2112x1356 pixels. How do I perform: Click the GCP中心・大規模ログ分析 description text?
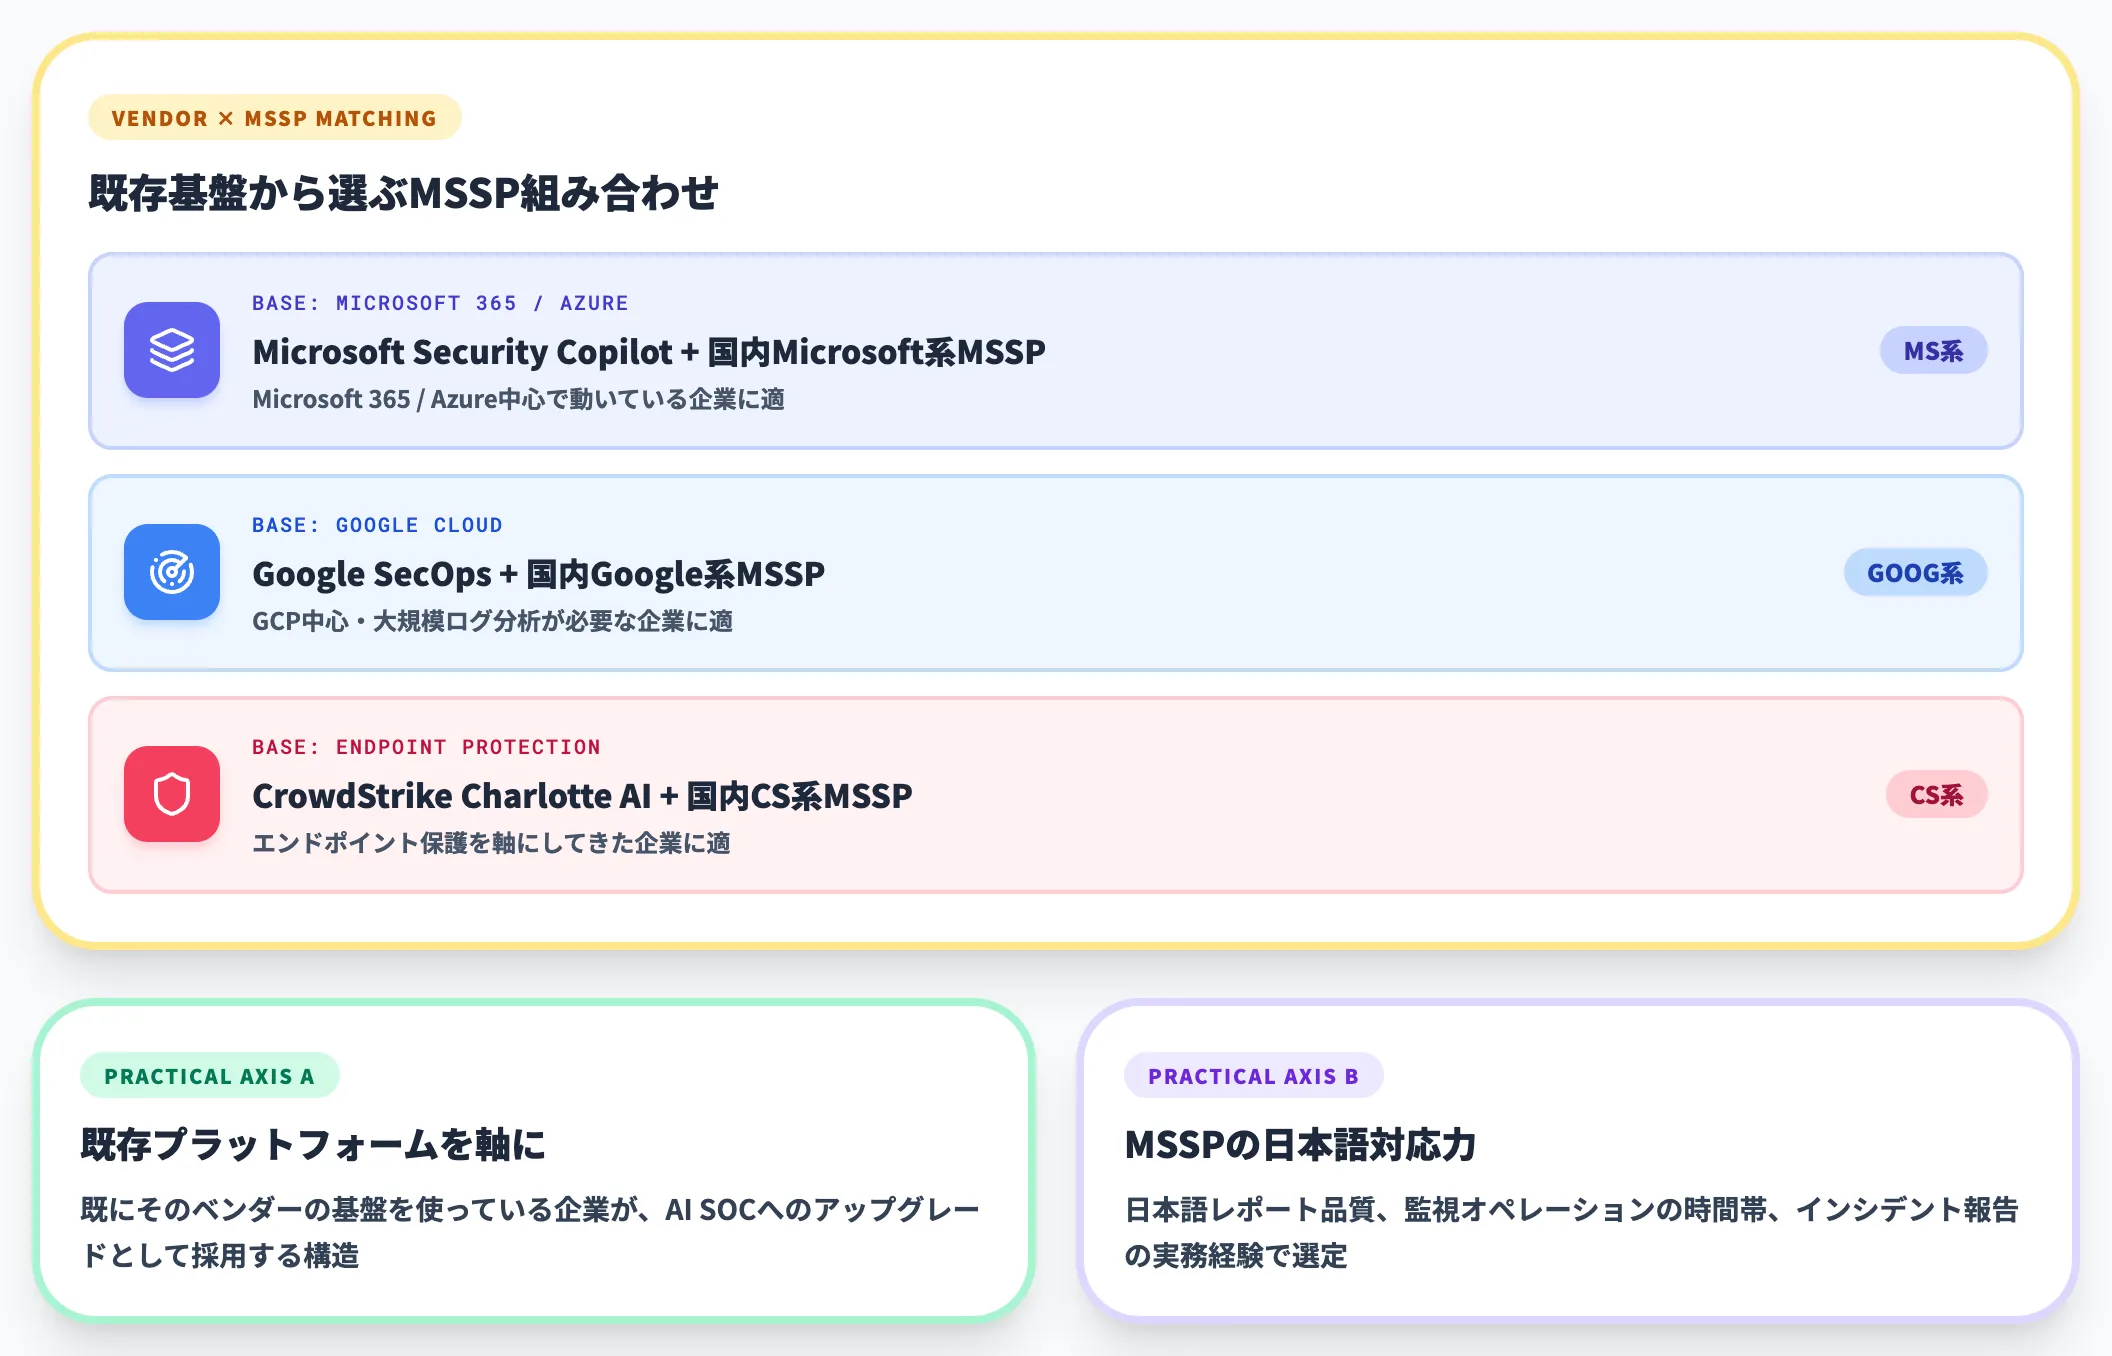tap(493, 621)
